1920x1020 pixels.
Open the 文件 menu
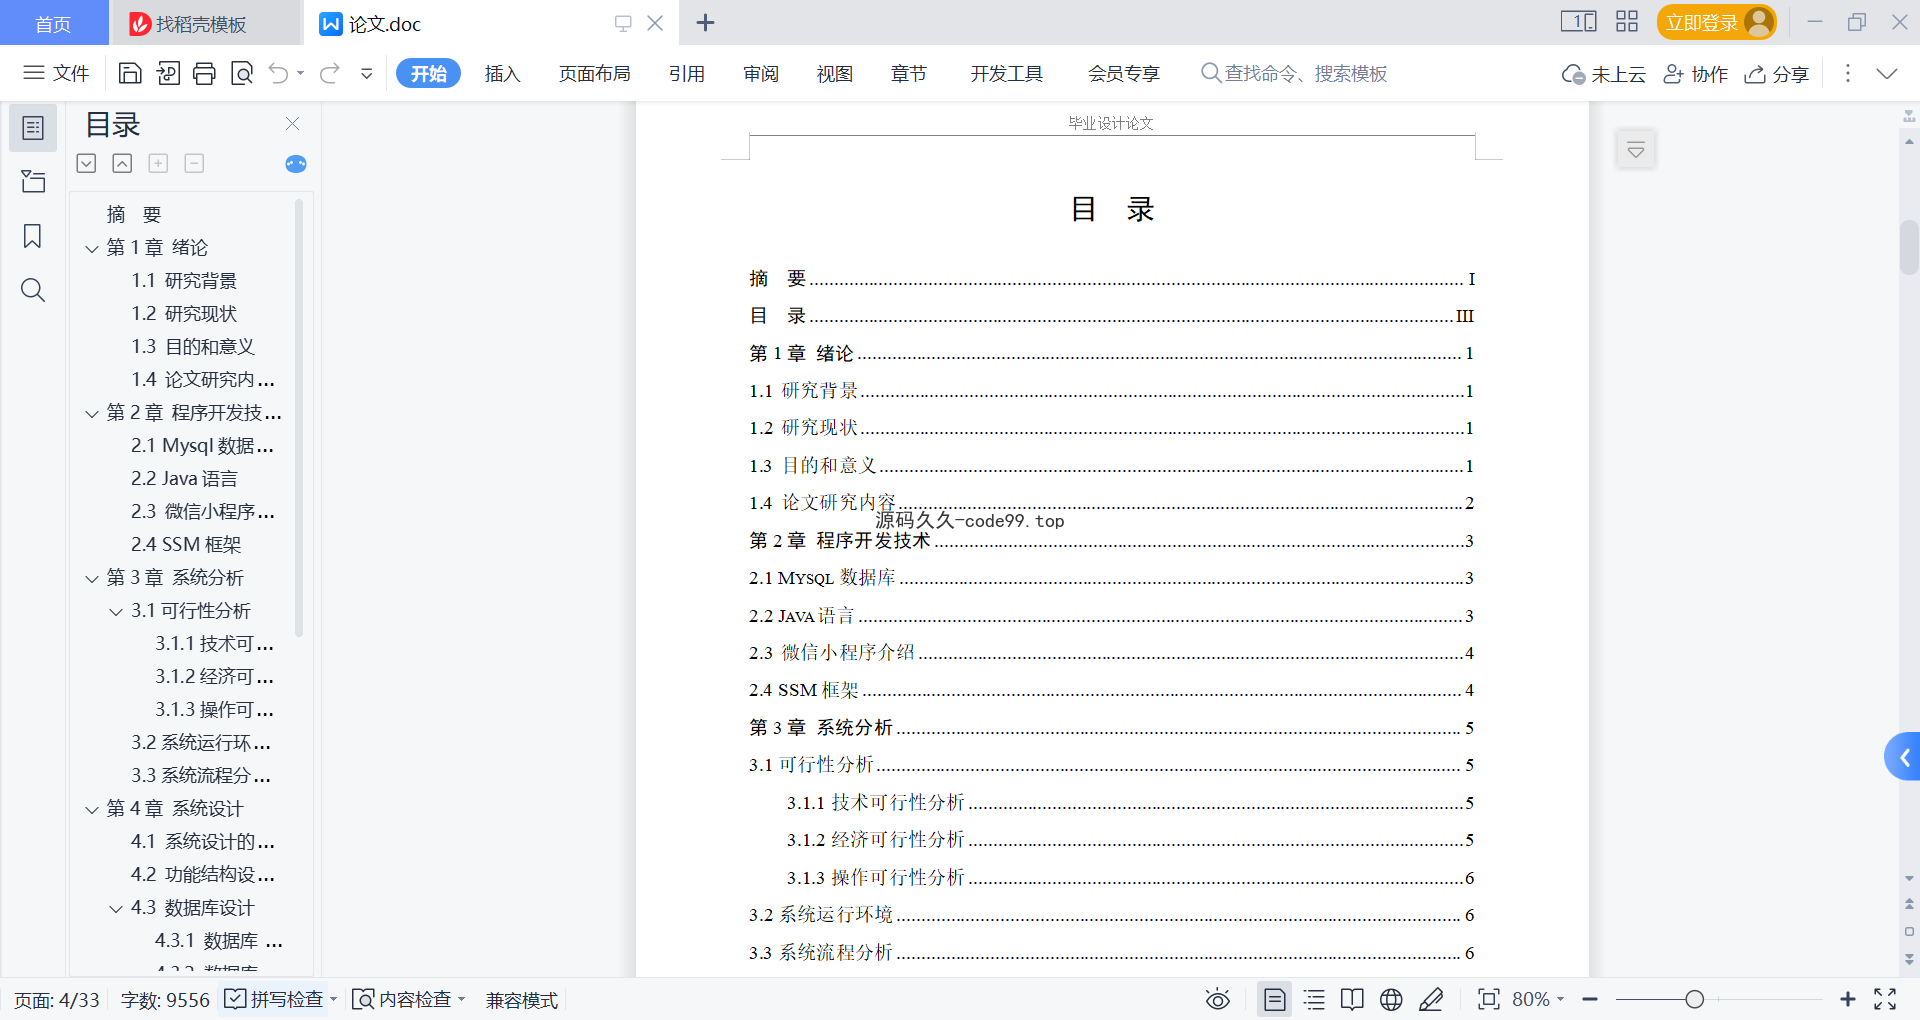(x=56, y=73)
